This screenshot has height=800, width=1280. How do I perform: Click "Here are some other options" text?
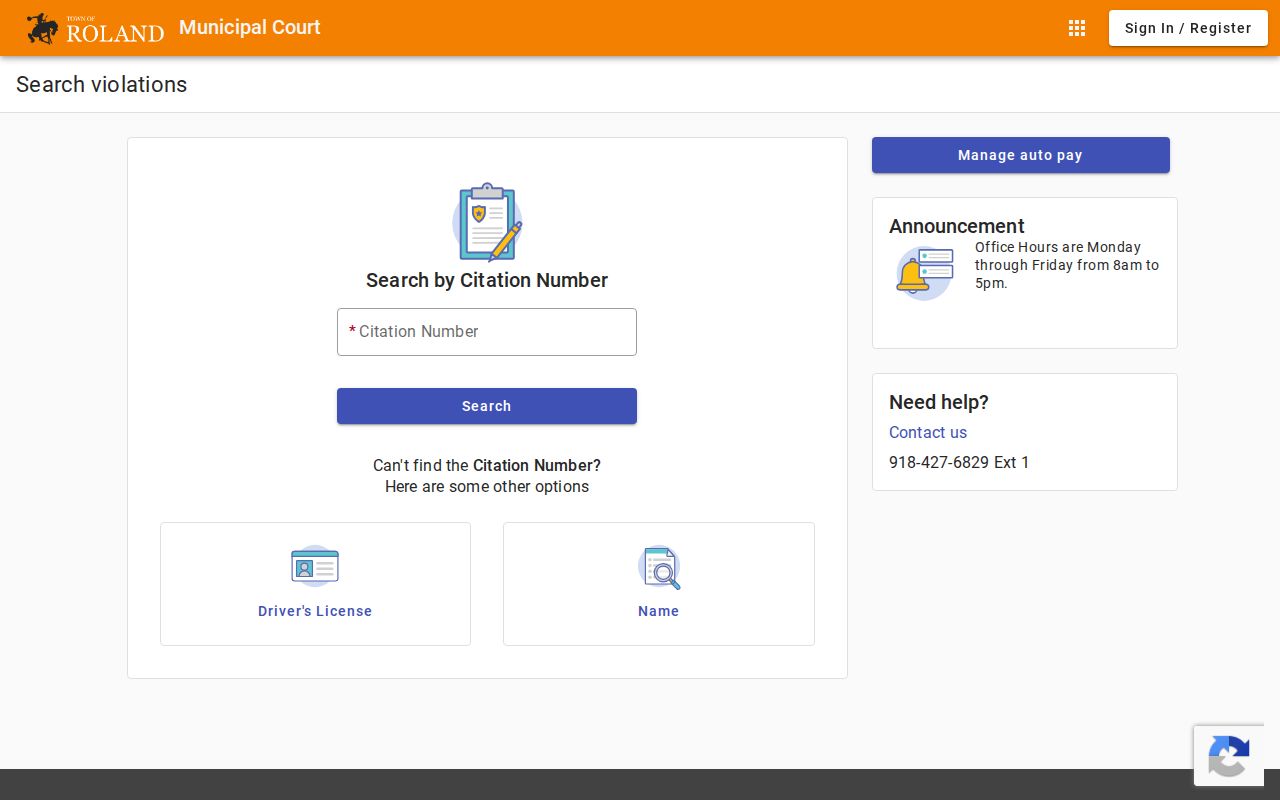point(487,487)
